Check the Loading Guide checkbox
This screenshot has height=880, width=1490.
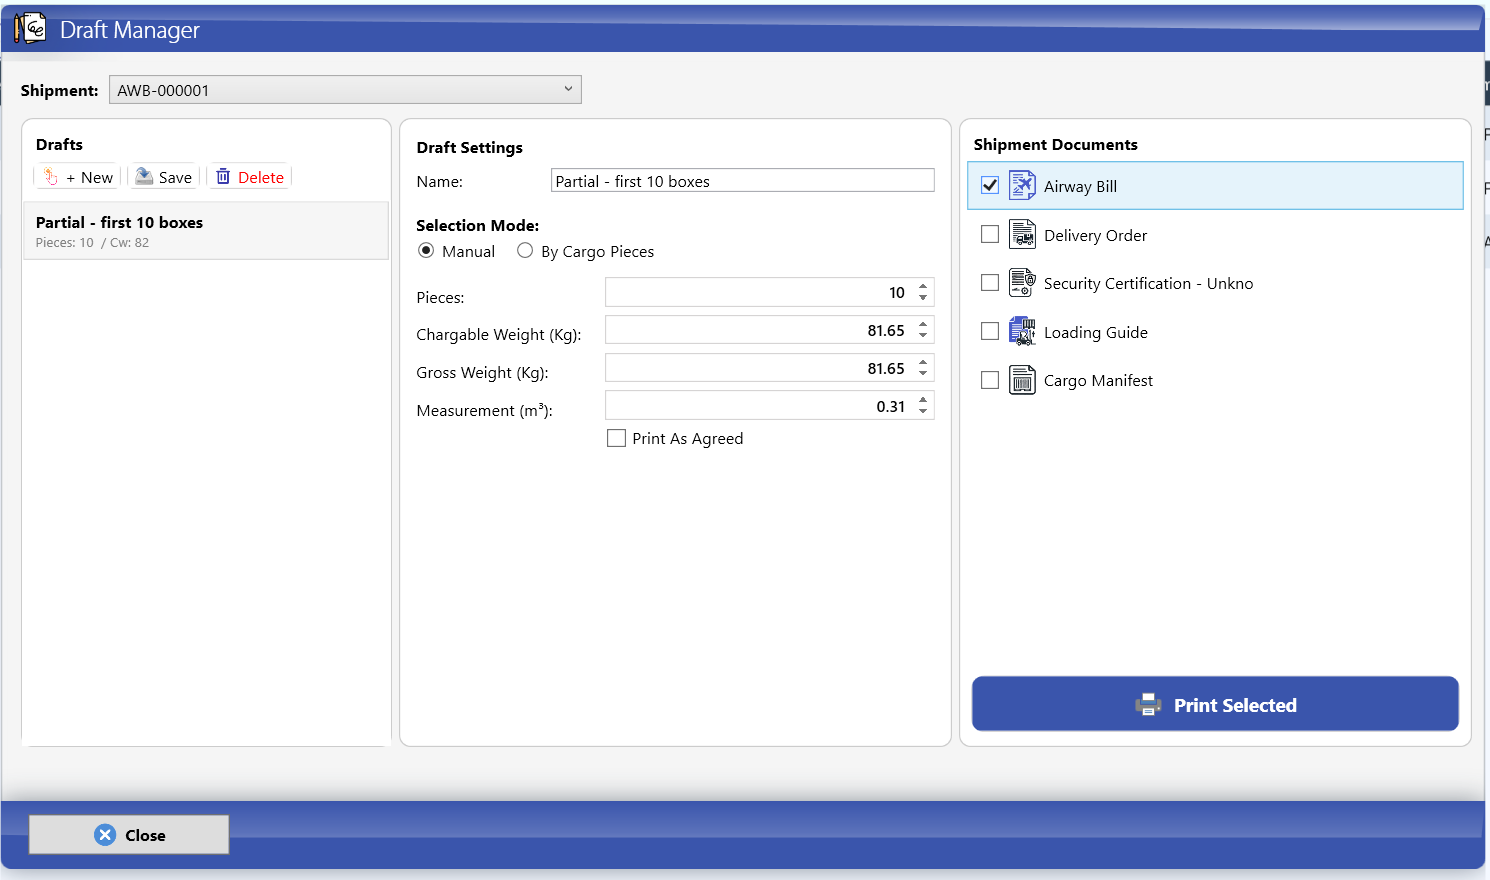pyautogui.click(x=990, y=331)
